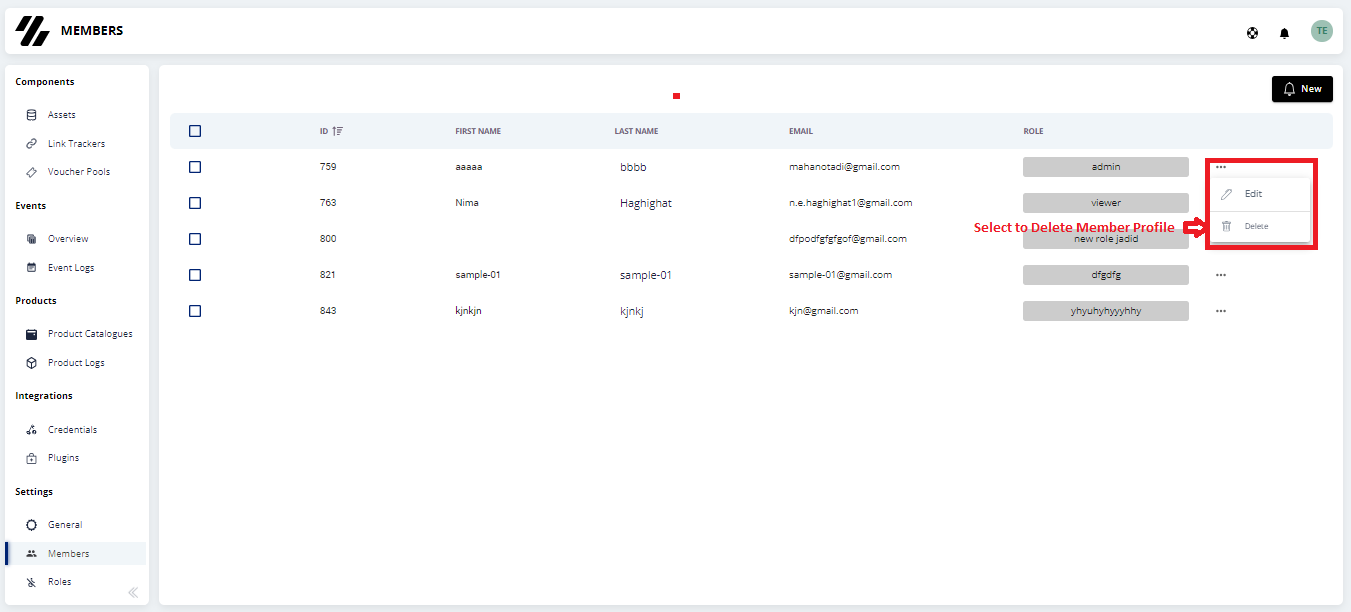Click the EMAIL column header
Screen dimensions: 1351x612
click(x=801, y=131)
